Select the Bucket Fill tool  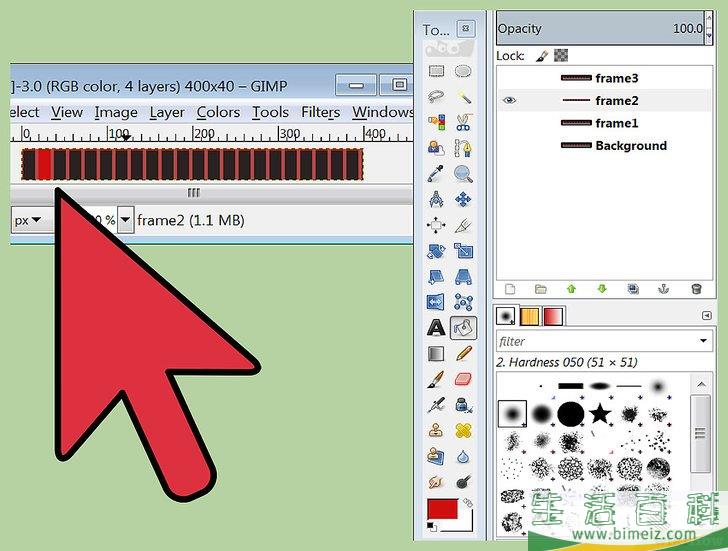pyautogui.click(x=463, y=328)
